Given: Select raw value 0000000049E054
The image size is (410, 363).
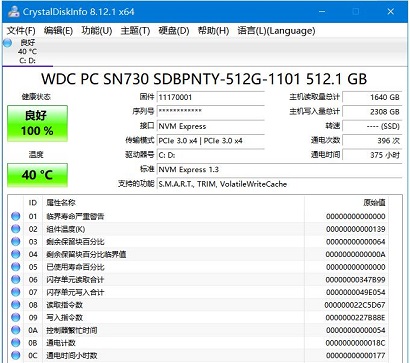Looking at the screenshot, I should pyautogui.click(x=356, y=292).
